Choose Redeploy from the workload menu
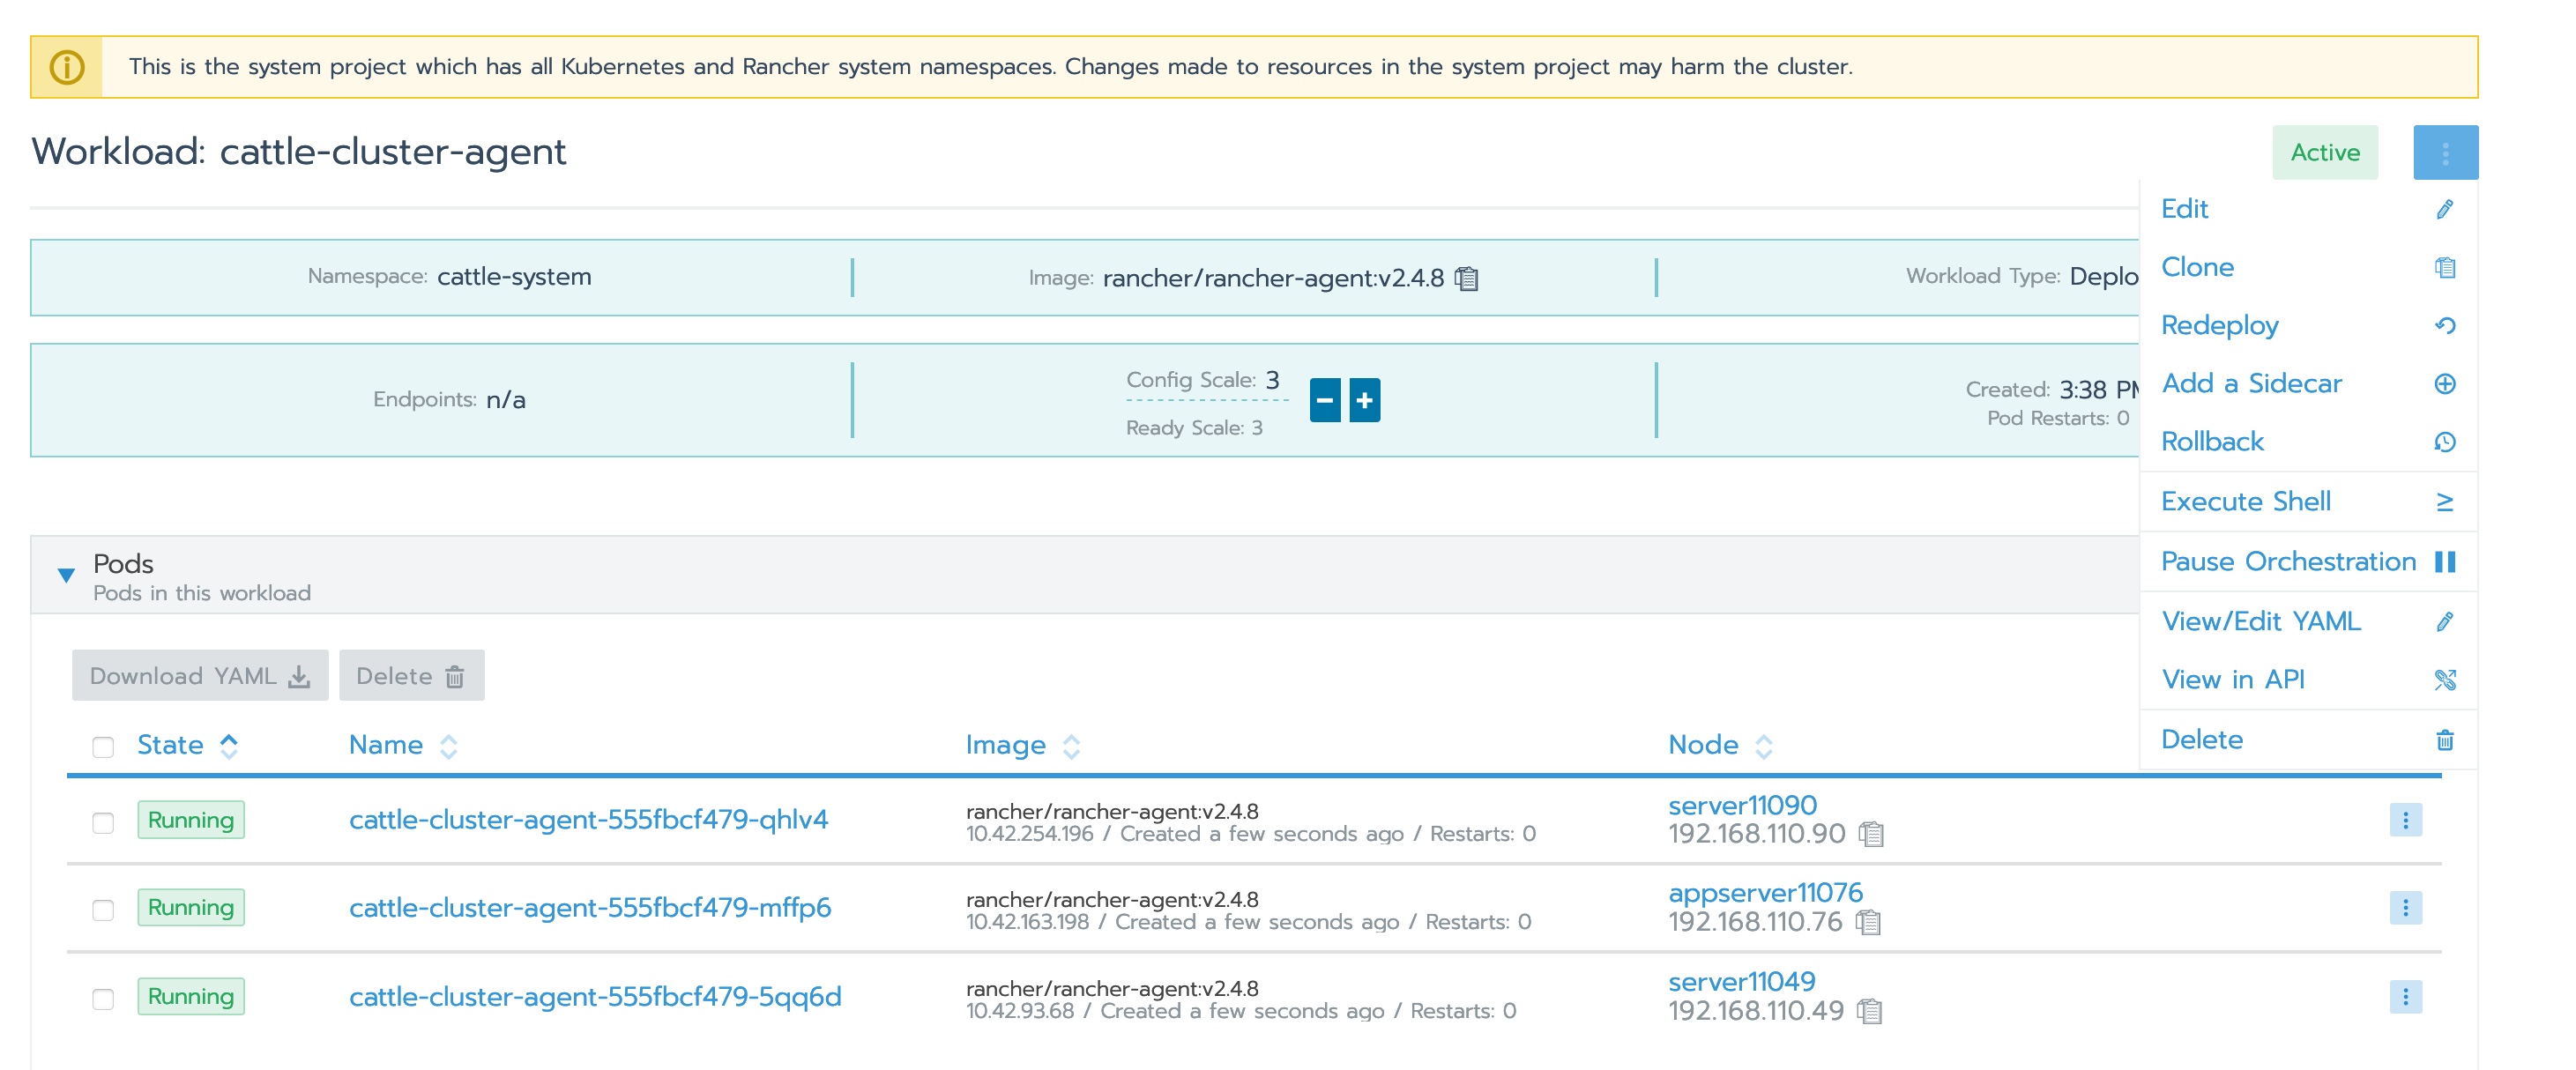The image size is (2576, 1070). [x=2219, y=325]
